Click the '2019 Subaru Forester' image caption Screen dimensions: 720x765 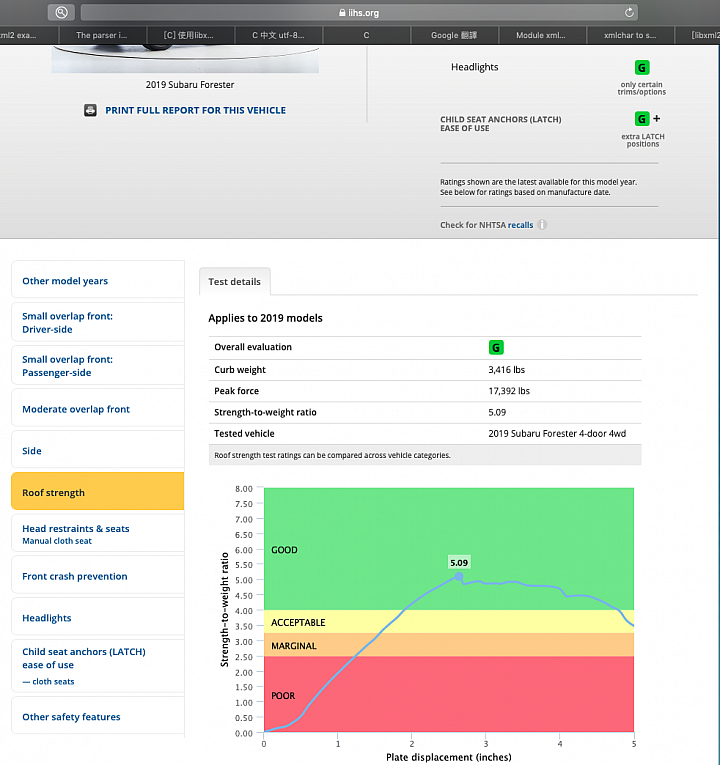tap(190, 85)
